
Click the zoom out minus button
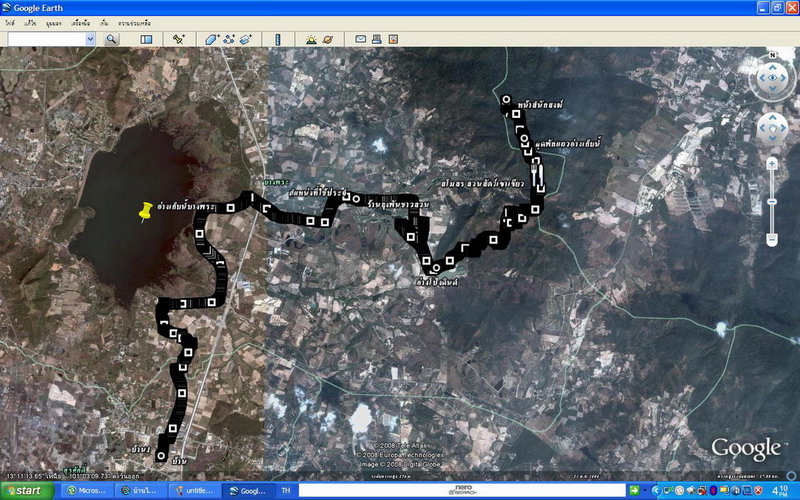click(x=772, y=239)
